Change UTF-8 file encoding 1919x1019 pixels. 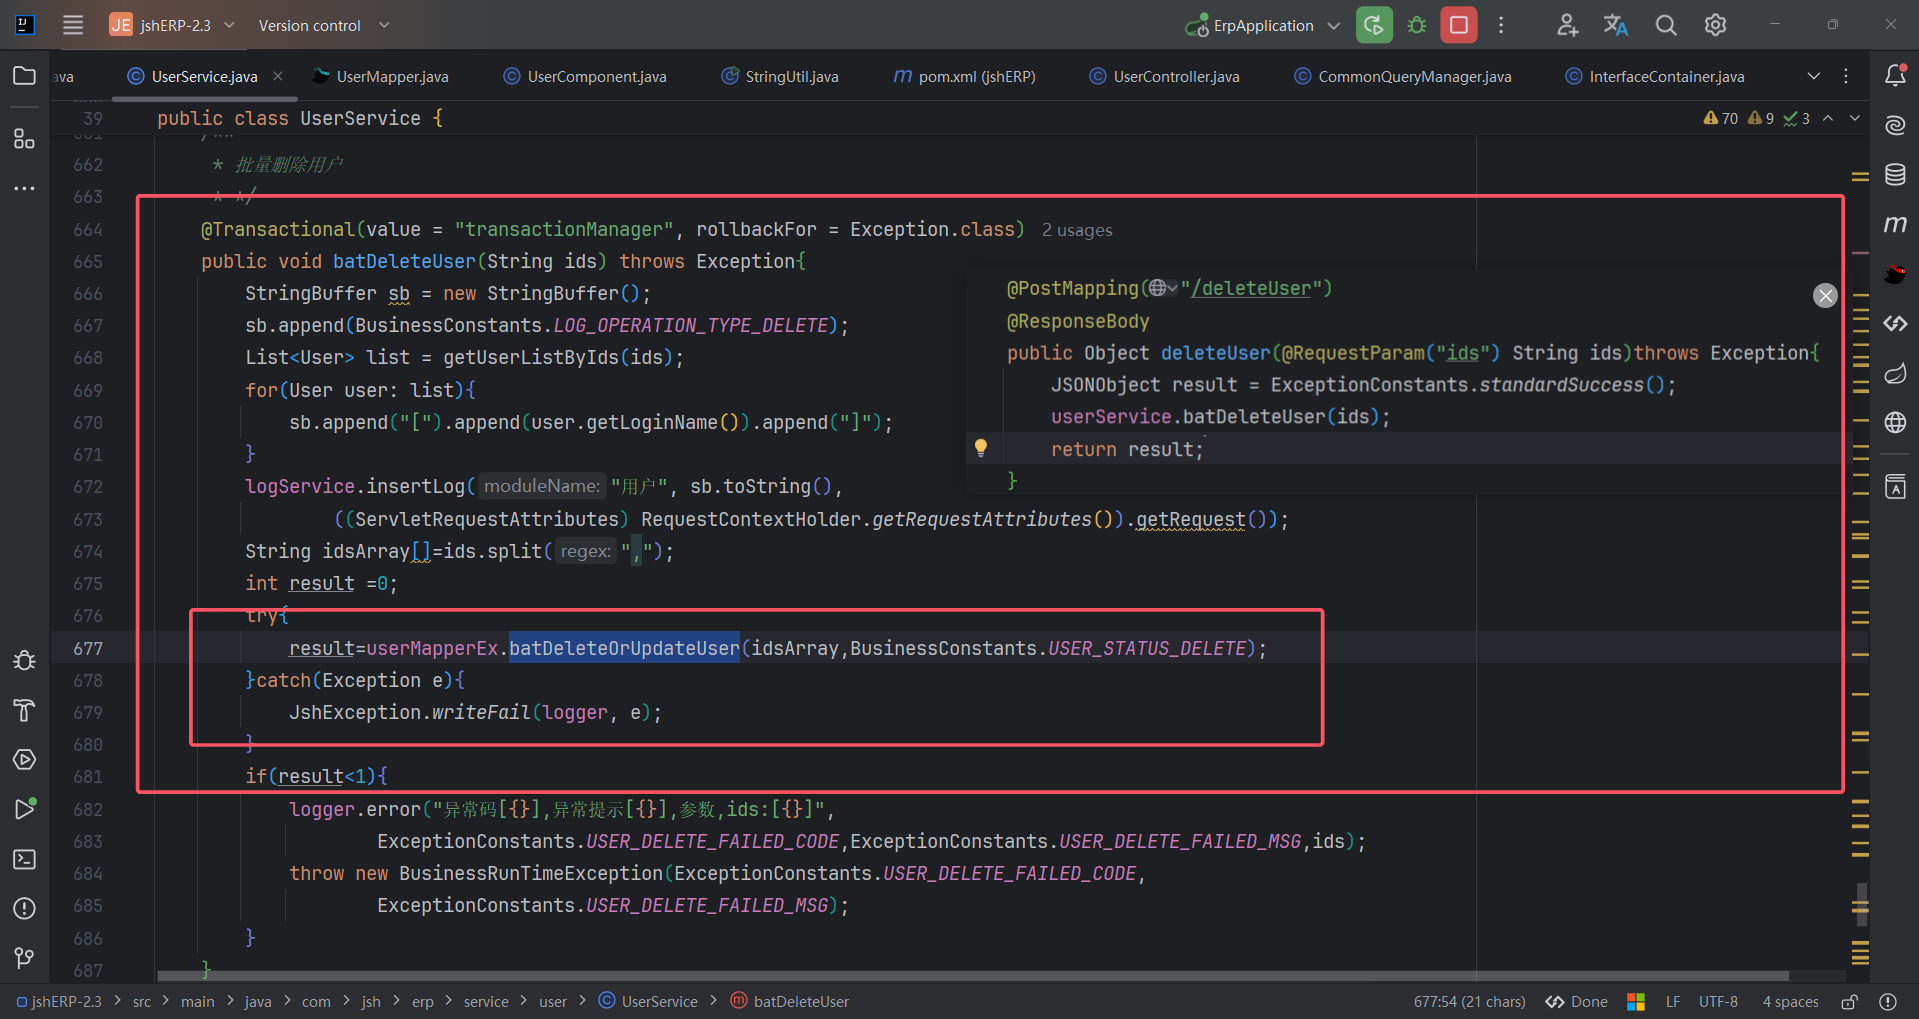coord(1718,1001)
